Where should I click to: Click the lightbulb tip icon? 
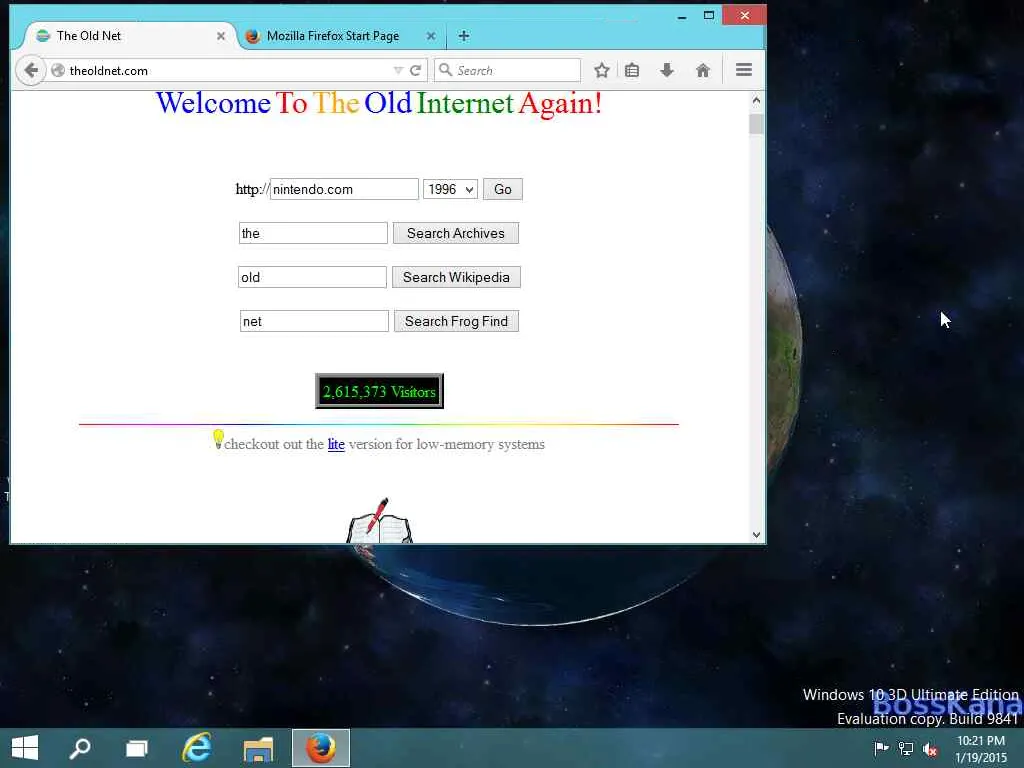[218, 439]
